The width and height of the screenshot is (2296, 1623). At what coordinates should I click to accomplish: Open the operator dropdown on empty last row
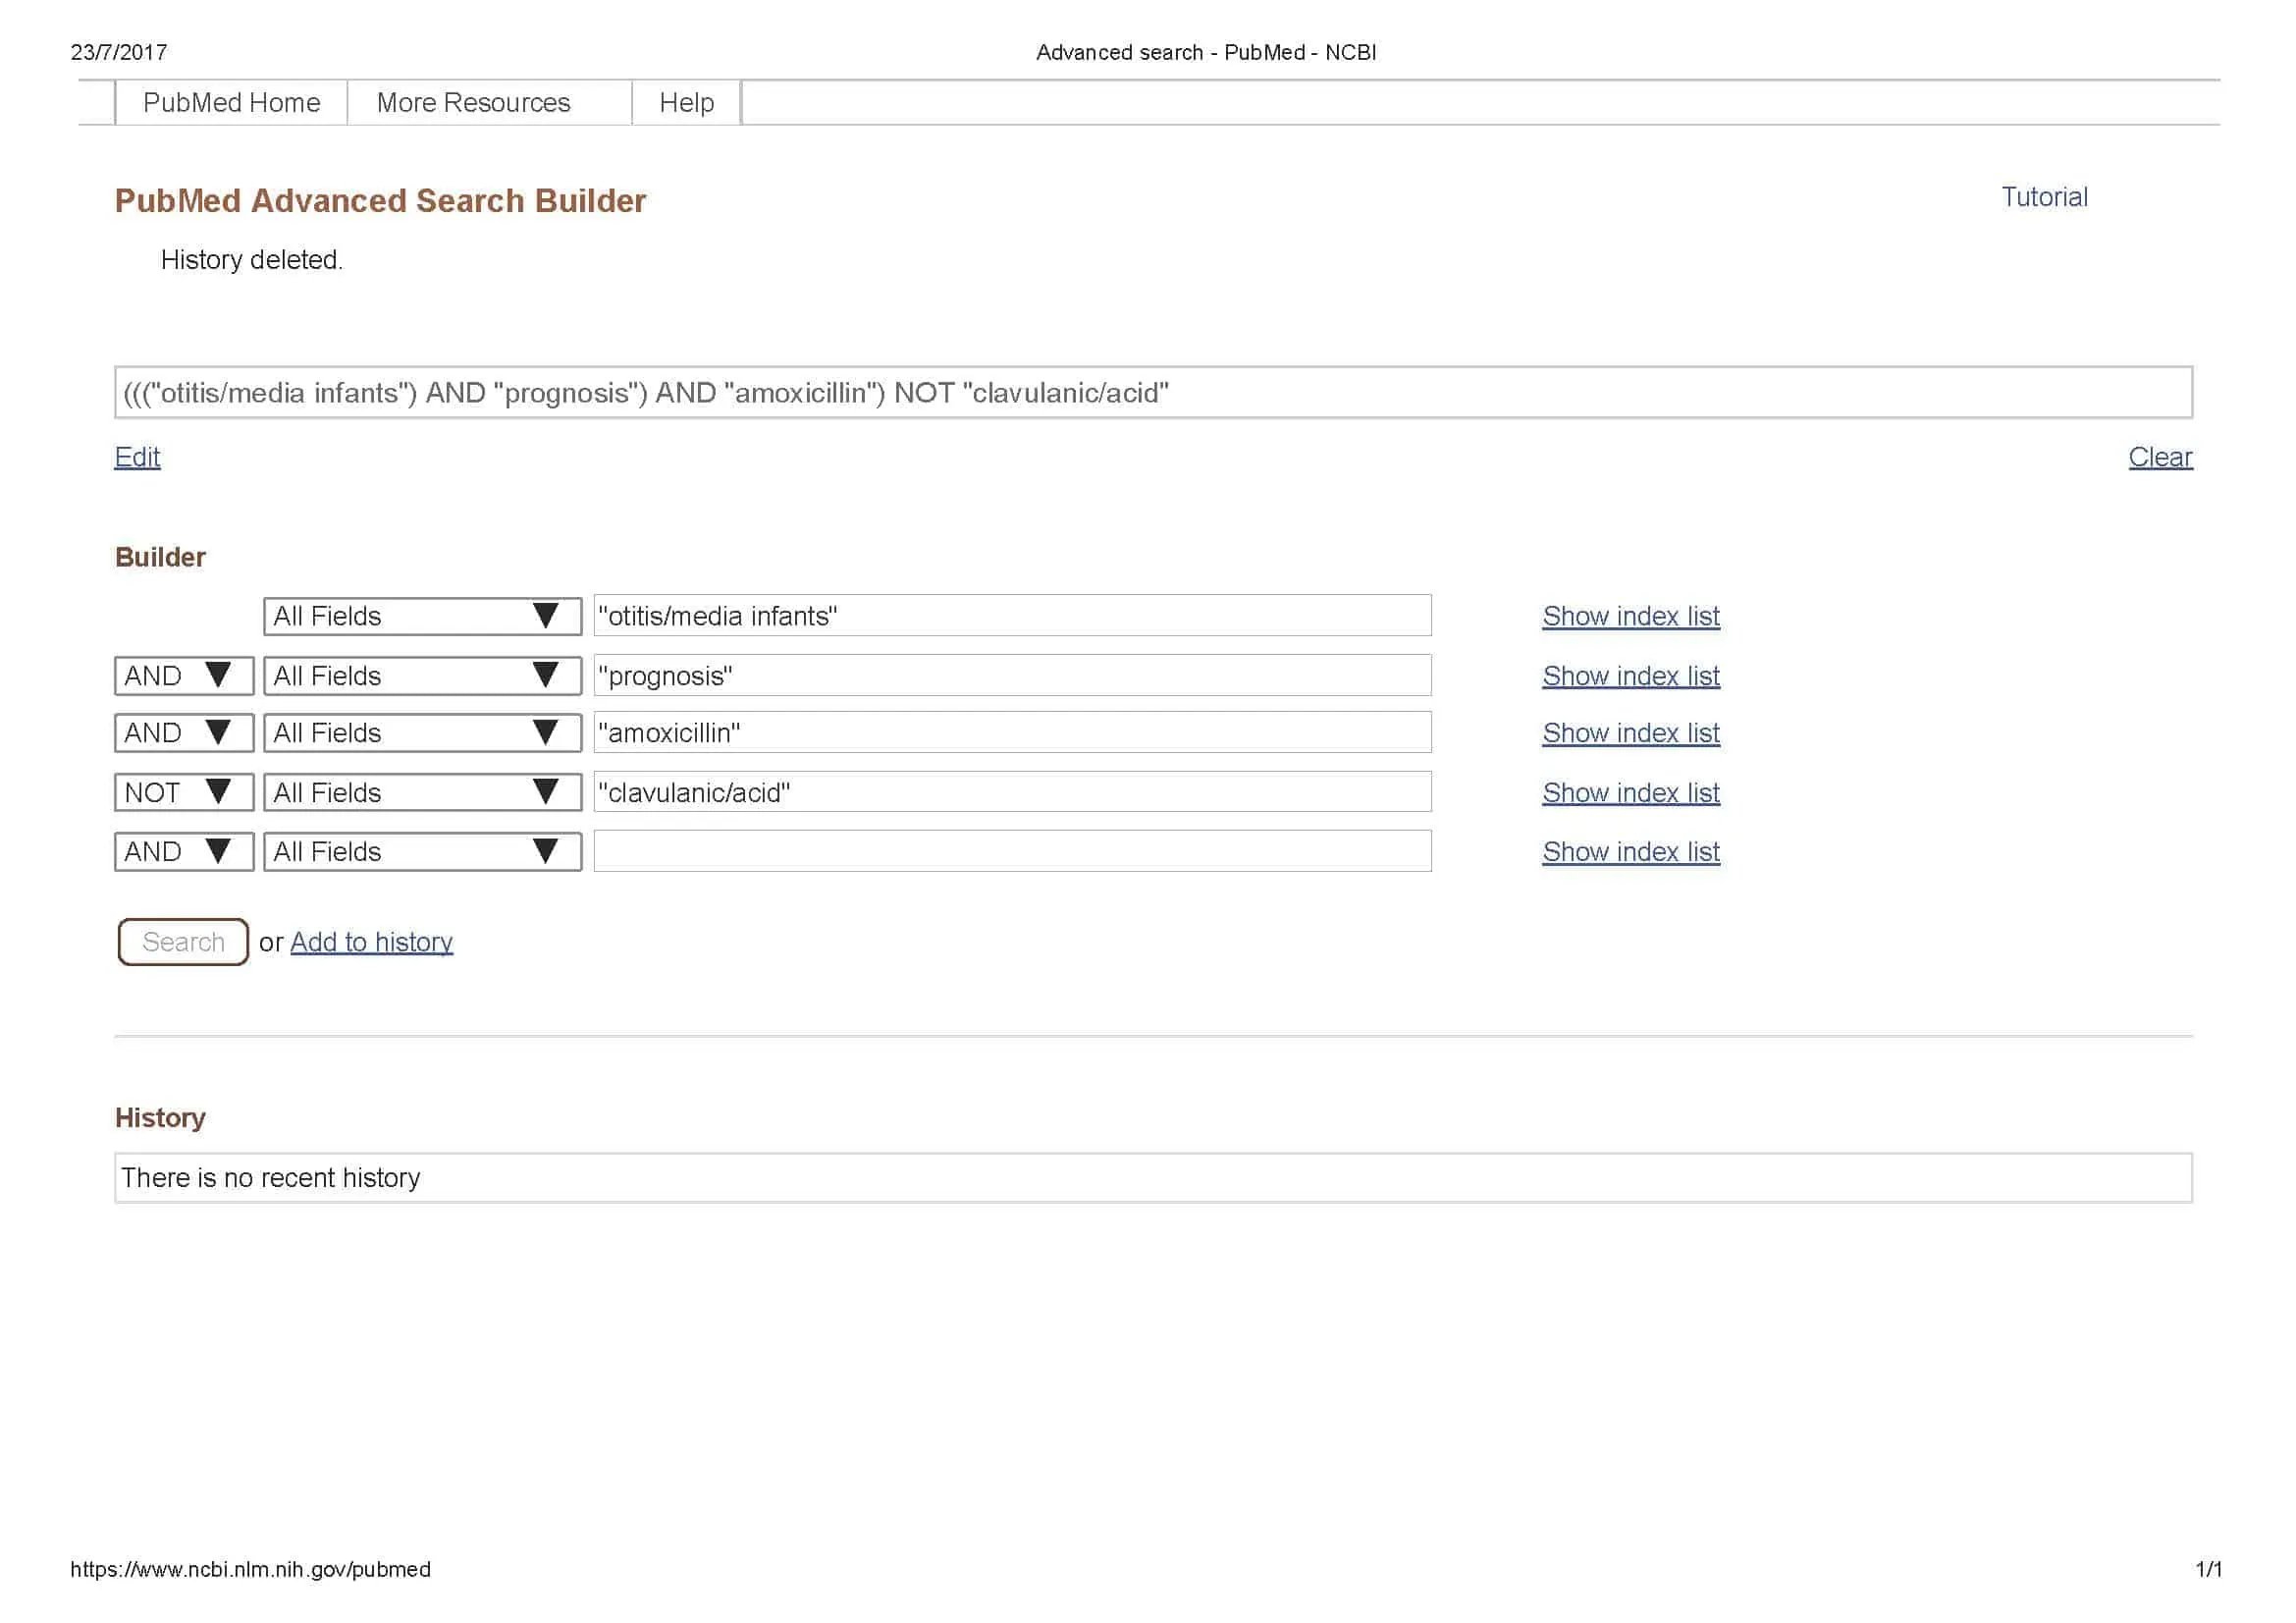coord(183,851)
